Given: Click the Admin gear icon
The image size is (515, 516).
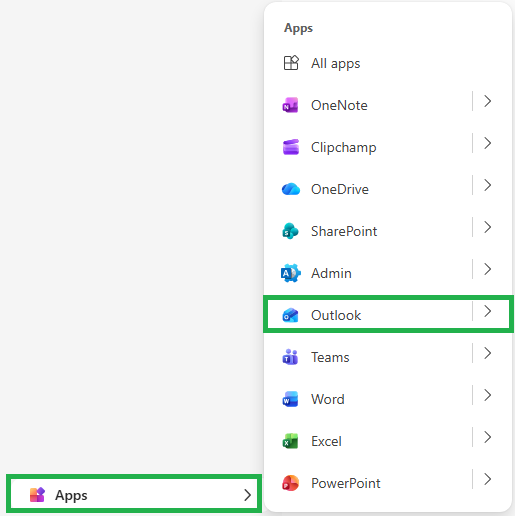Looking at the screenshot, I should click(291, 273).
